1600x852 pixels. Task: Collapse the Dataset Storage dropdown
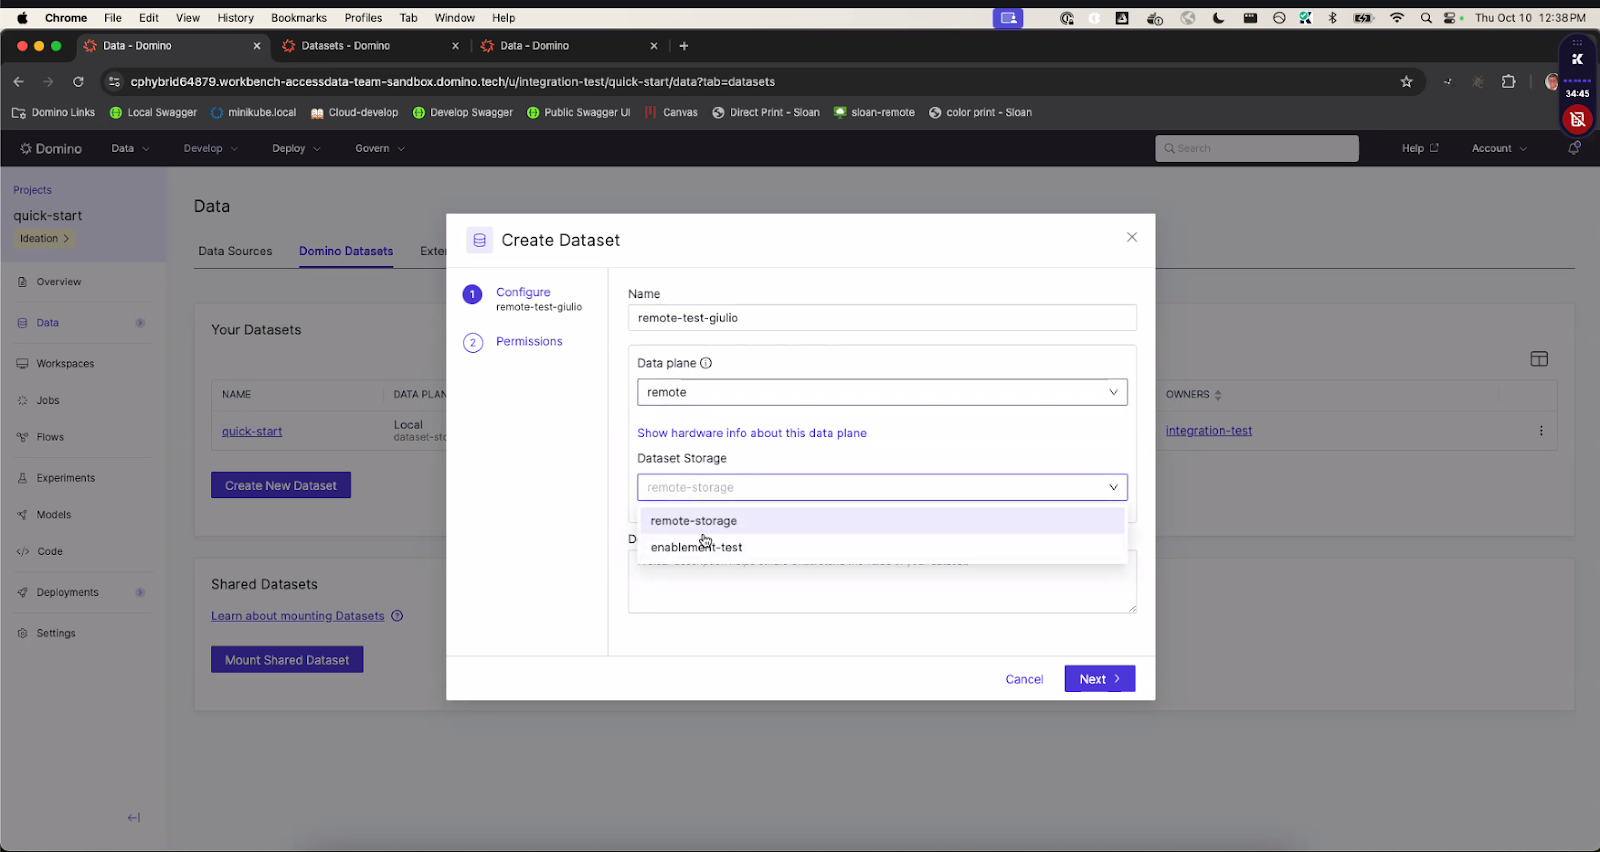click(882, 487)
